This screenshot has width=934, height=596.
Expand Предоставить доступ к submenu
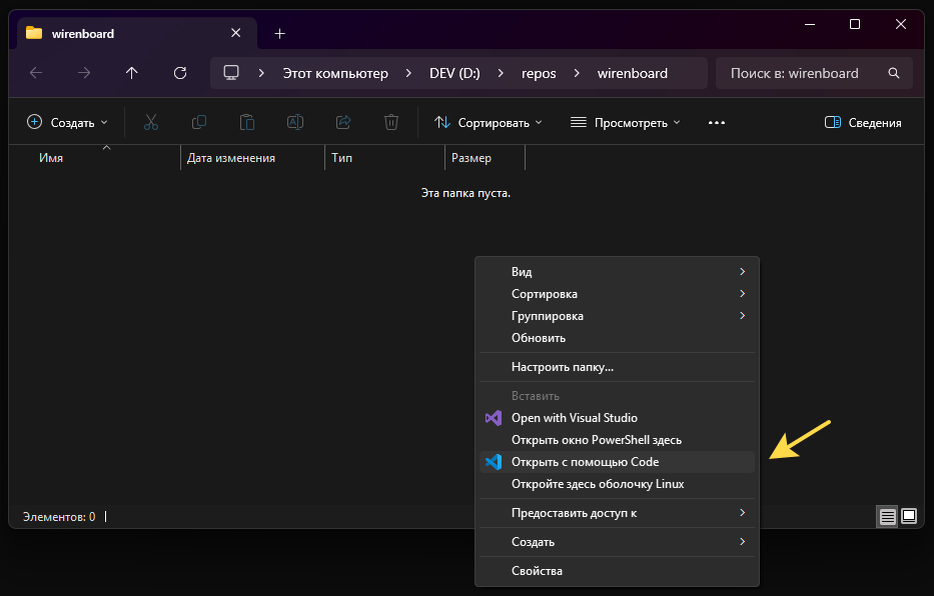(617, 513)
